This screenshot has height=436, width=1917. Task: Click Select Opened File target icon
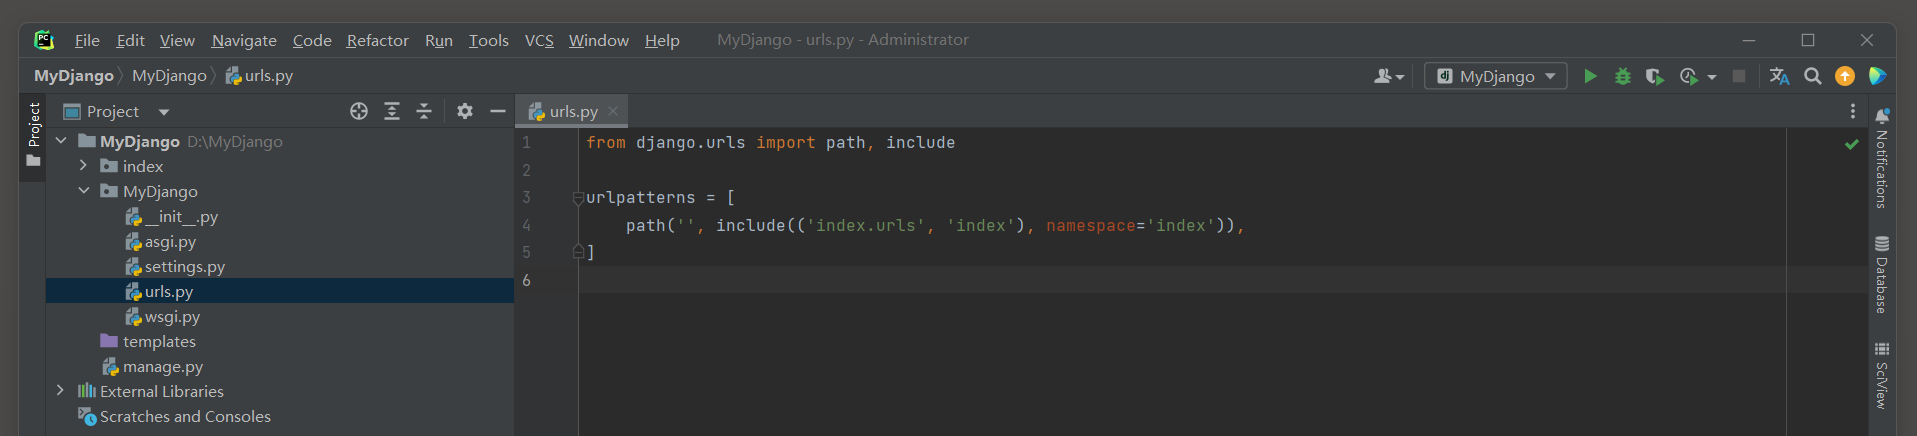(359, 111)
